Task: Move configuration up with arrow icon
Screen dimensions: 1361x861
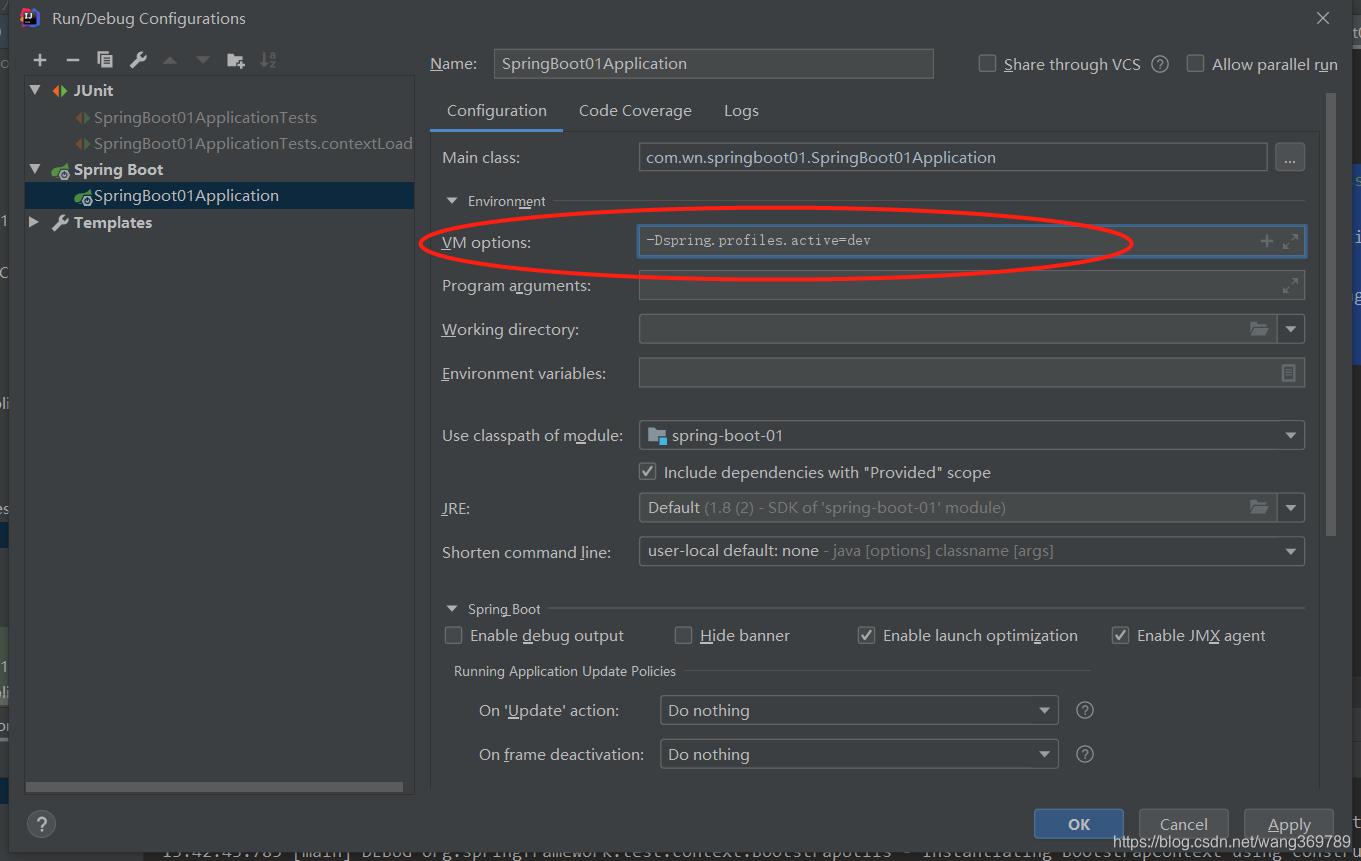Action: pos(170,60)
